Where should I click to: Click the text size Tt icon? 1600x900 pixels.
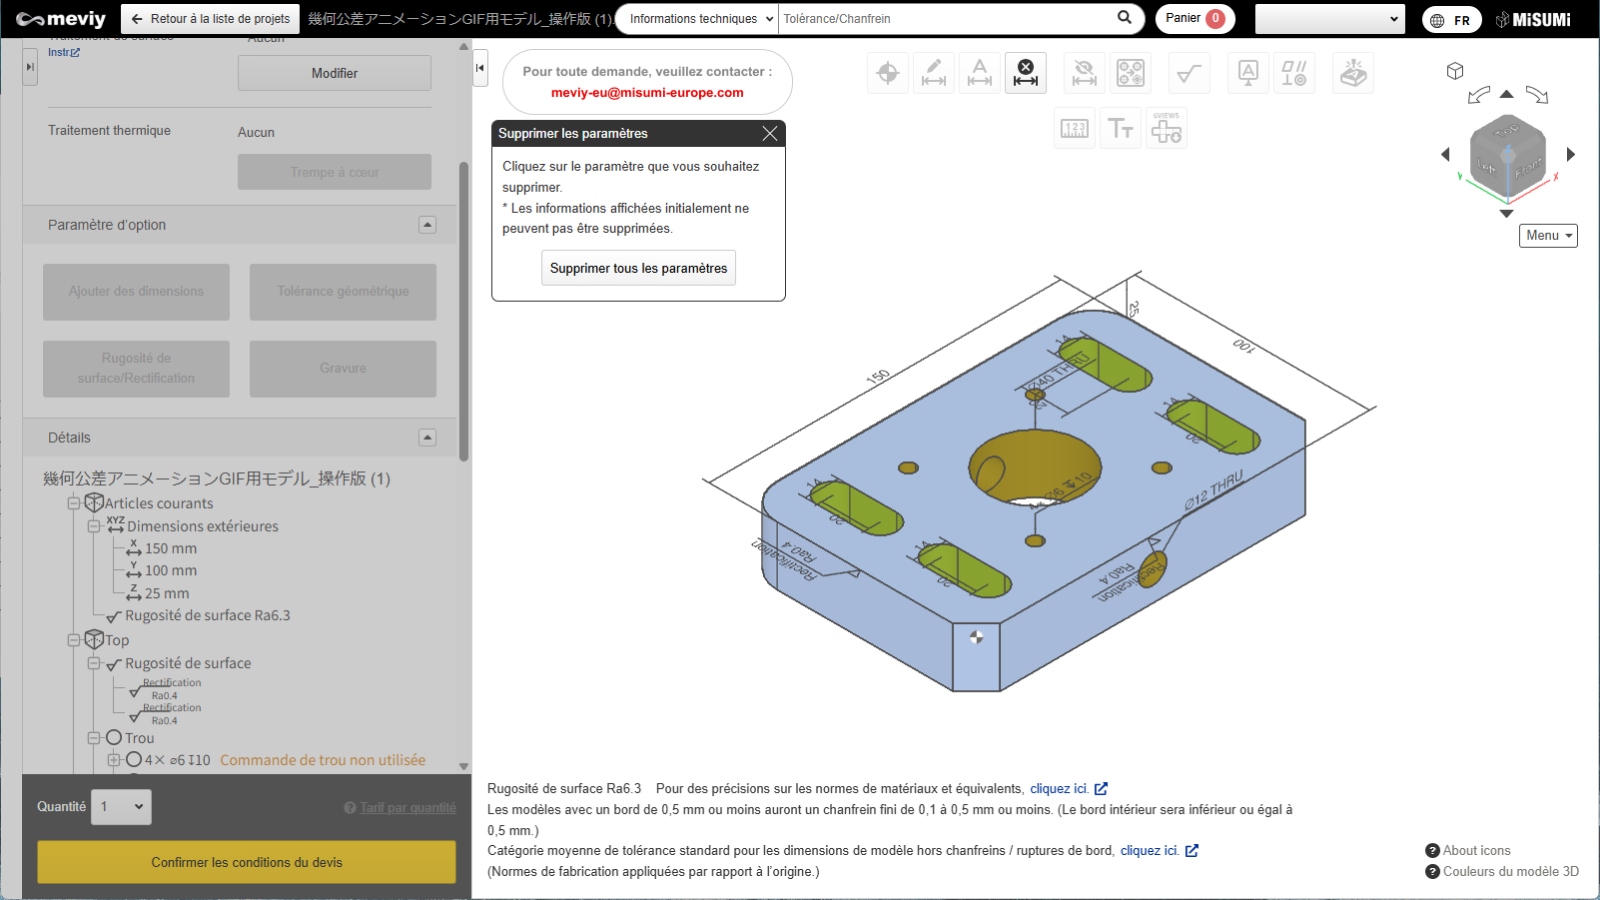1120,129
